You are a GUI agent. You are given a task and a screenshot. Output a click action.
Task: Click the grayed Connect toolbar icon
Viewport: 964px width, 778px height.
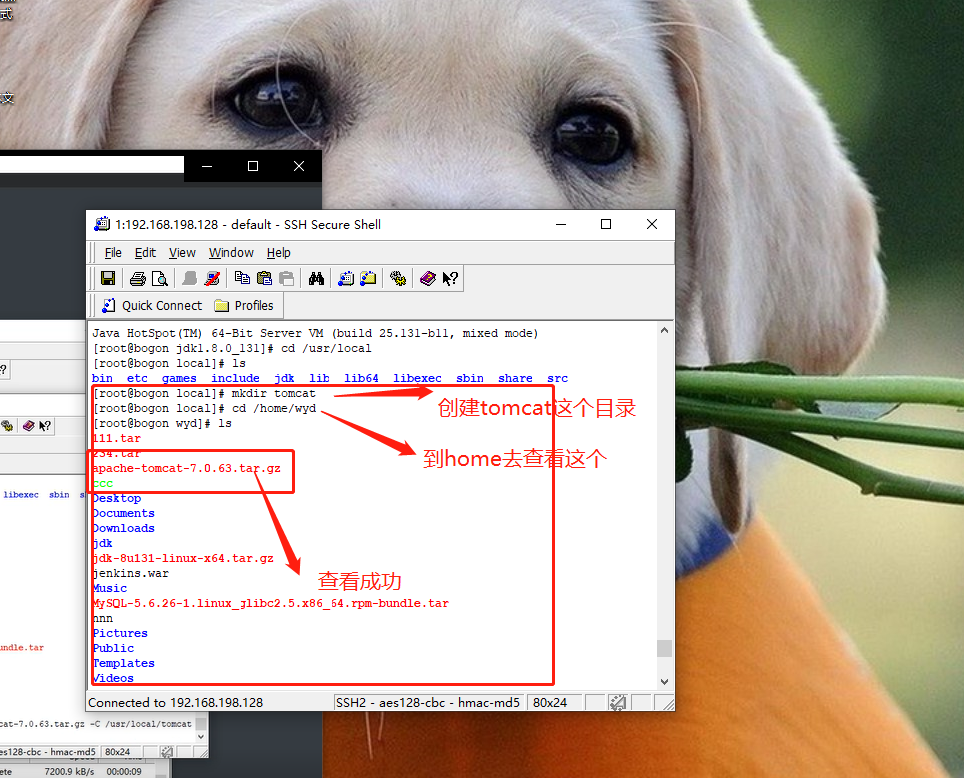(189, 279)
